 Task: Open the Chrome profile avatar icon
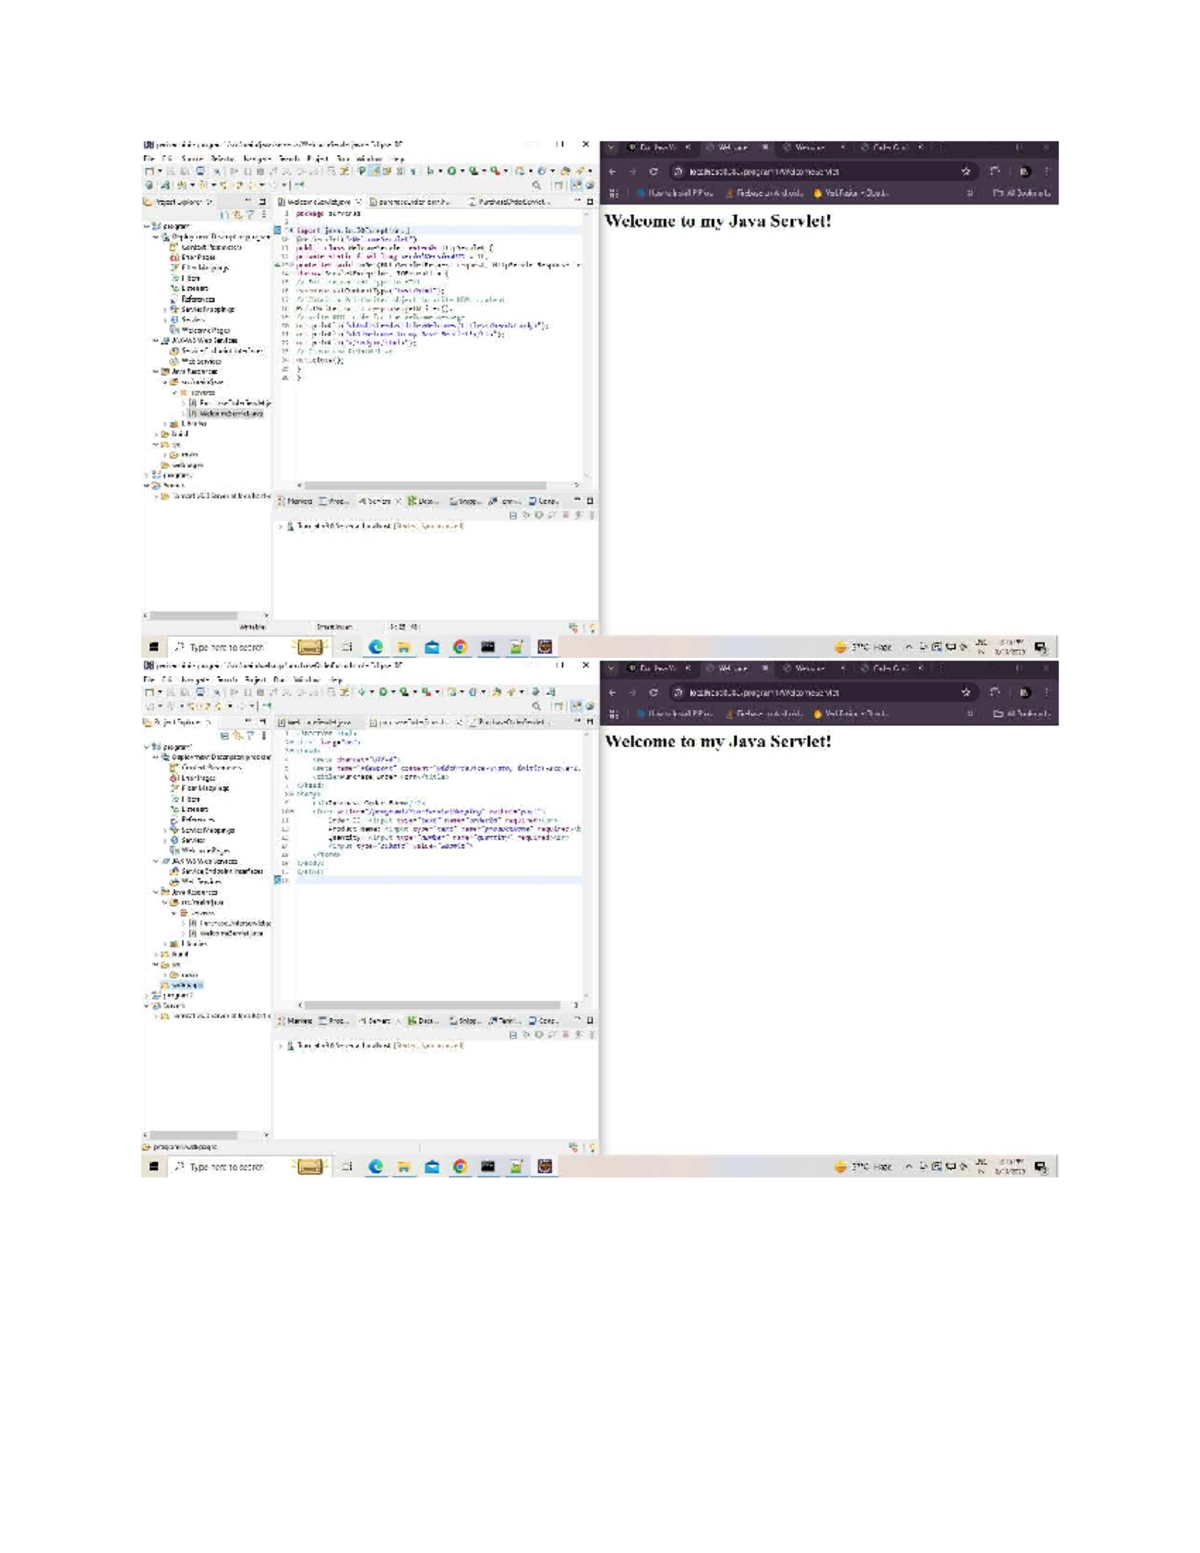(x=1024, y=170)
